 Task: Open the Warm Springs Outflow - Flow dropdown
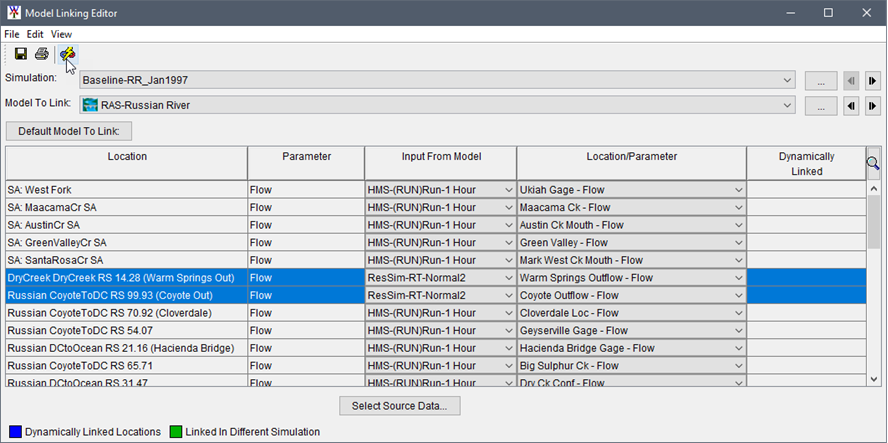(631, 278)
